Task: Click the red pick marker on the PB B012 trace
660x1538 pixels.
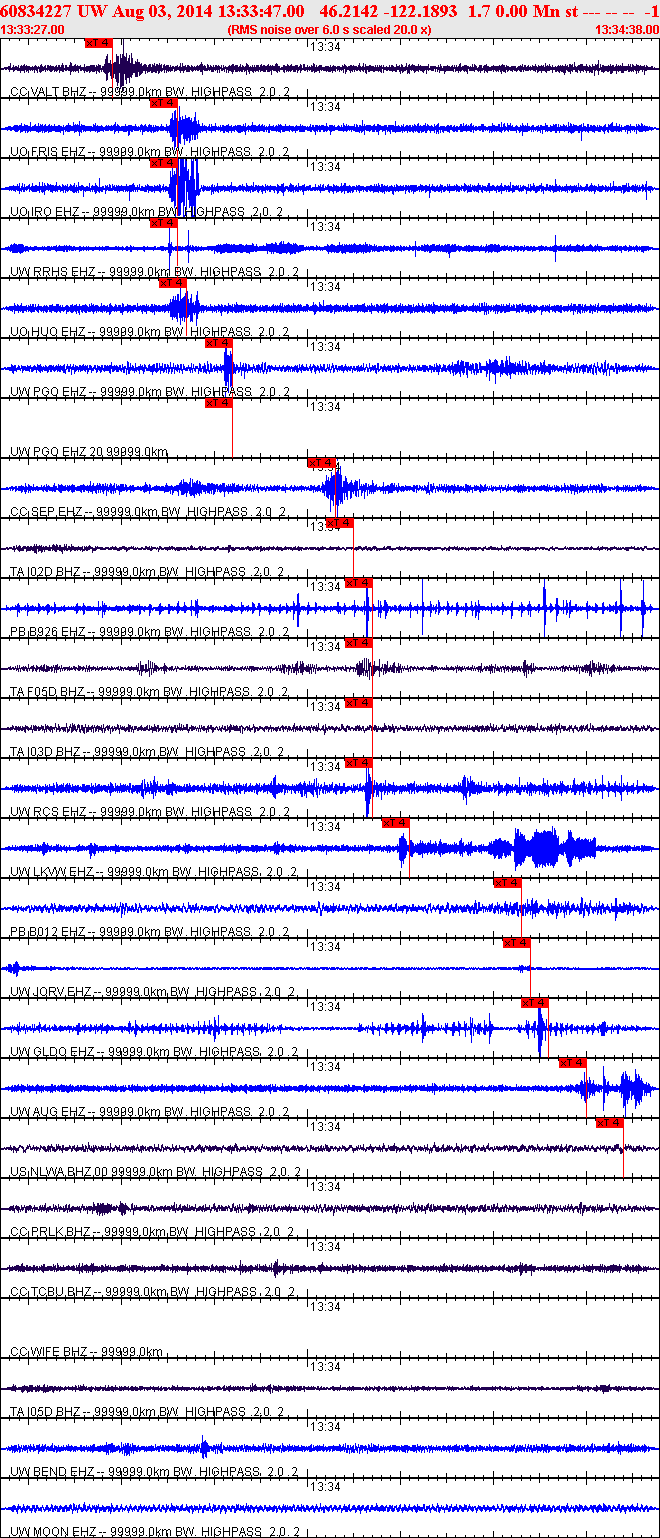Action: [x=507, y=883]
